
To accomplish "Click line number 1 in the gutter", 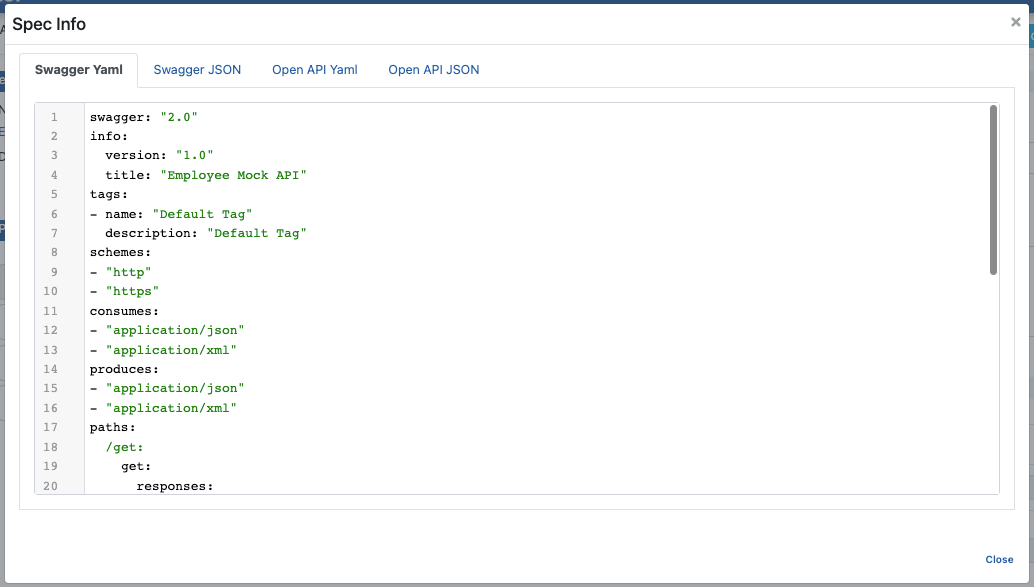I will 54,117.
